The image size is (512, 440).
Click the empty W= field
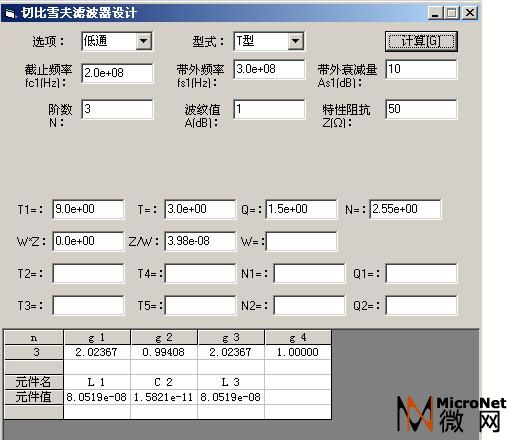[301, 241]
